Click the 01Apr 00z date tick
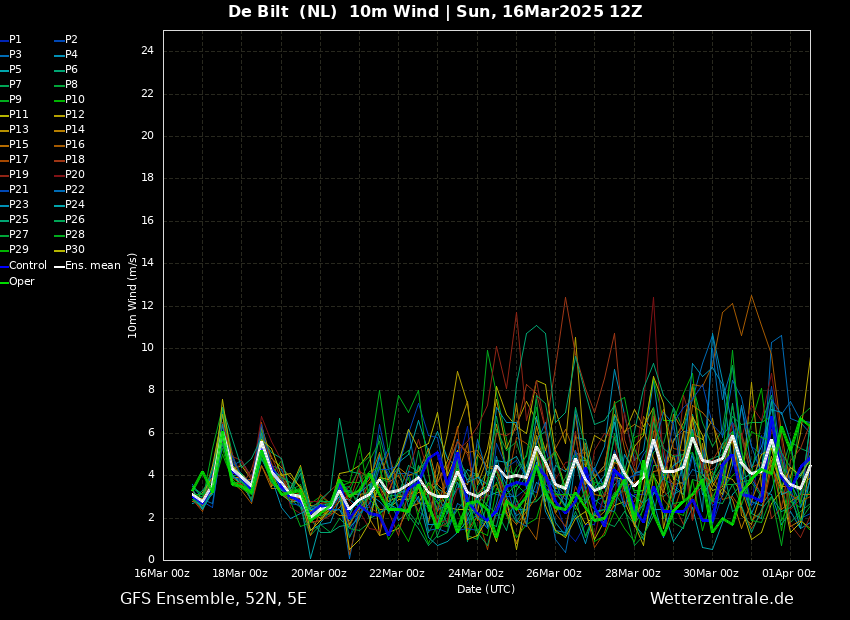This screenshot has width=850, height=620. tap(789, 574)
